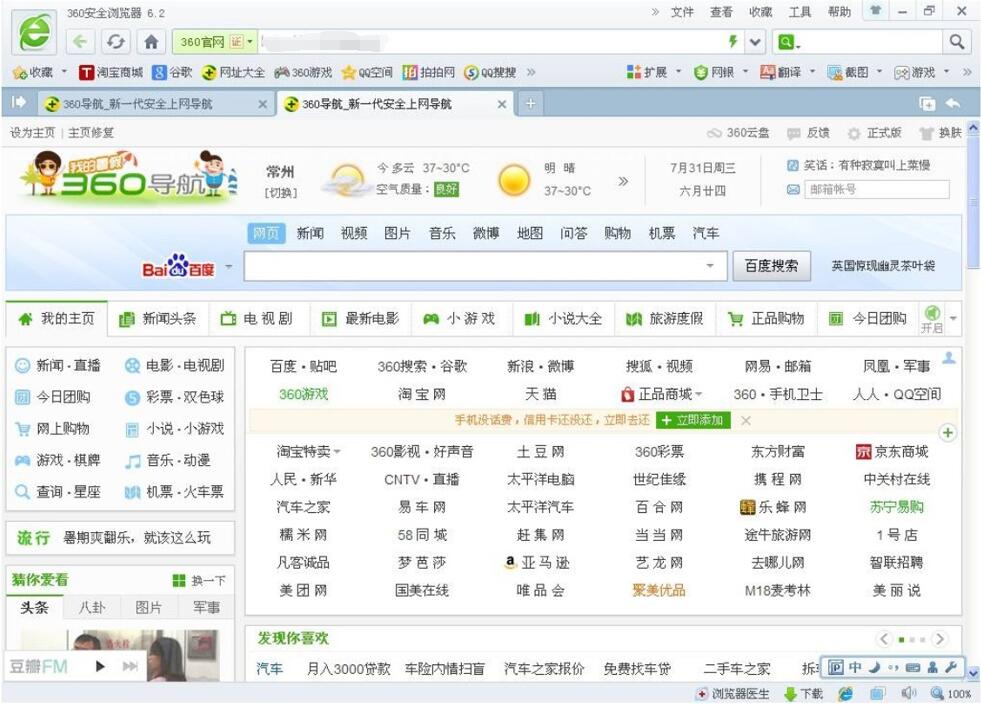Click the 扩展 extensions icon
This screenshot has height=704, width=981.
(x=634, y=73)
